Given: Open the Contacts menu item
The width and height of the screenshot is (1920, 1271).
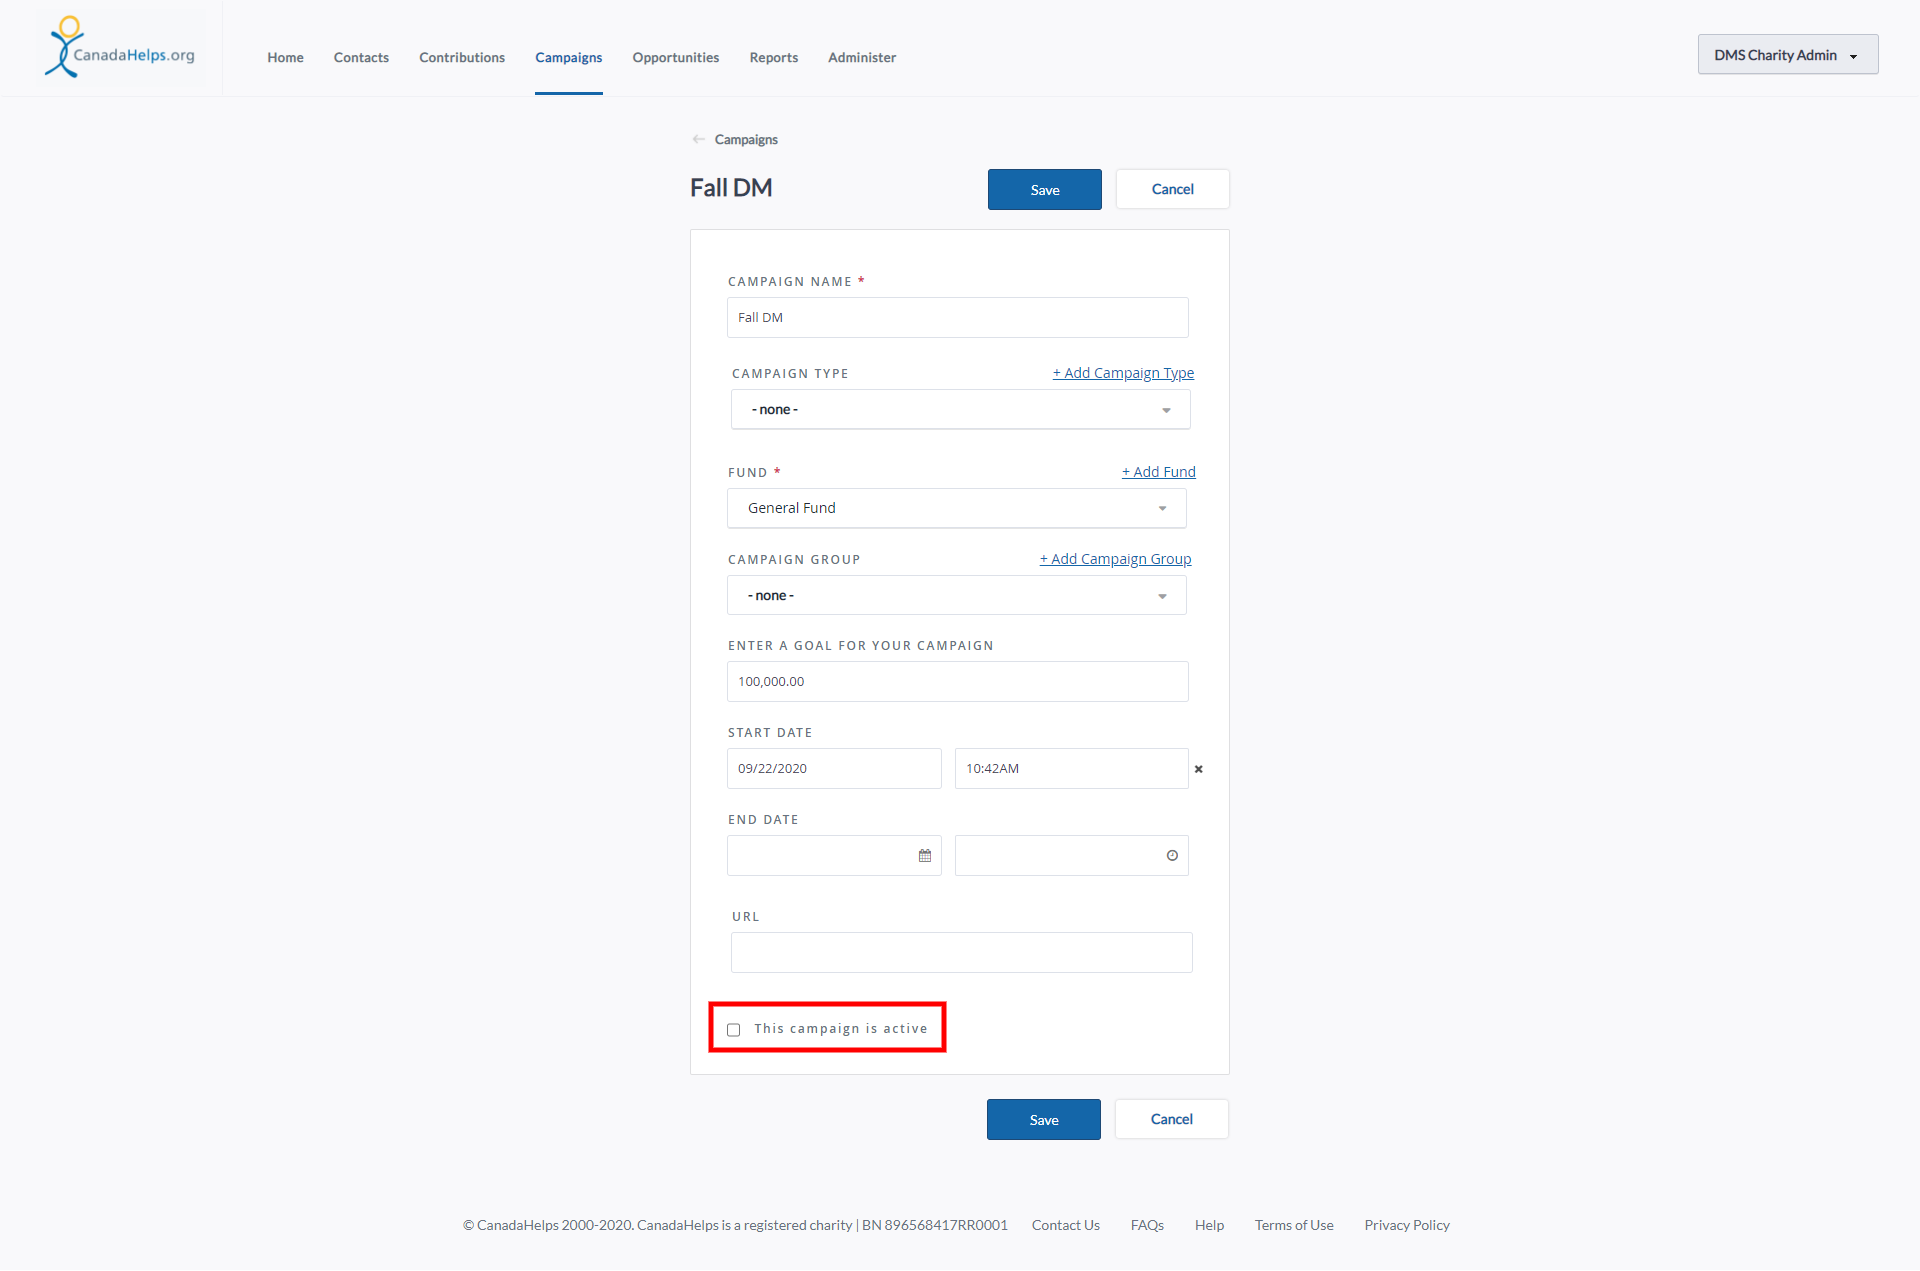Looking at the screenshot, I should tap(361, 57).
